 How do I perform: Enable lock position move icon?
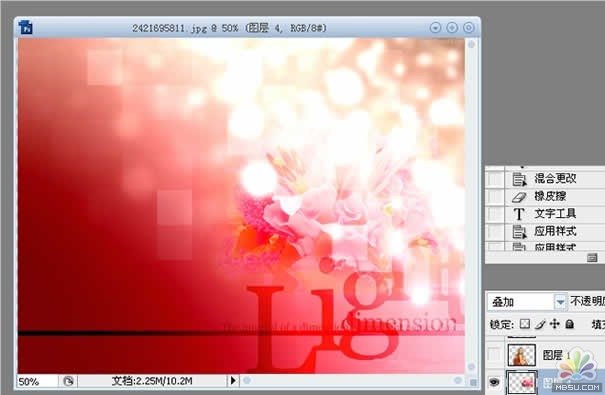click(x=554, y=324)
